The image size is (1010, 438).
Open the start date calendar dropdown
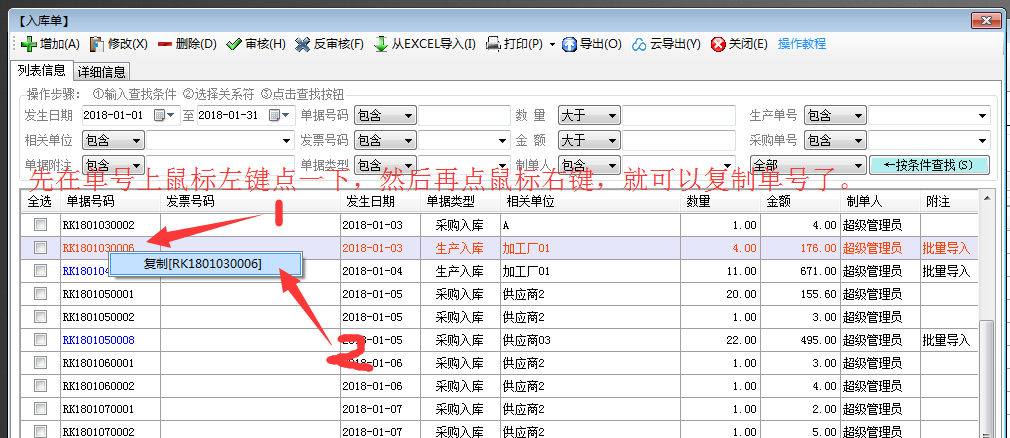click(x=164, y=115)
